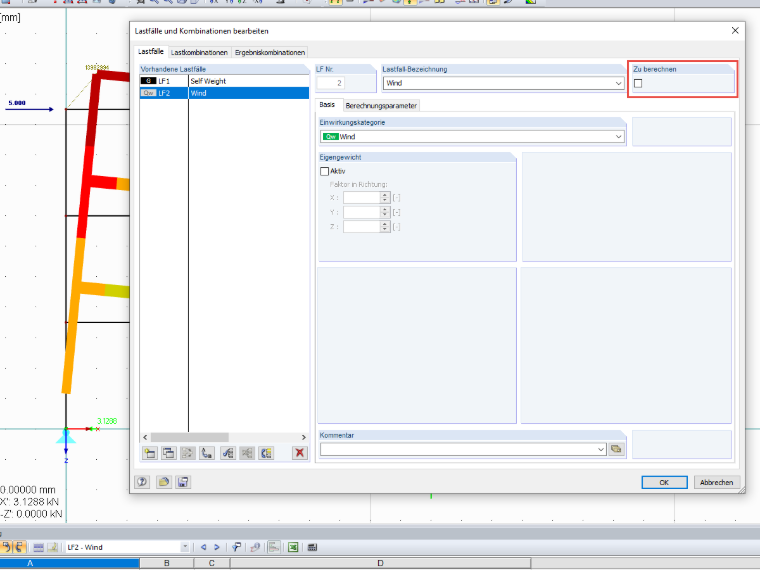This screenshot has width=760, height=570.
Task: Open the Berechnungsparameter tab
Action: pyautogui.click(x=381, y=106)
